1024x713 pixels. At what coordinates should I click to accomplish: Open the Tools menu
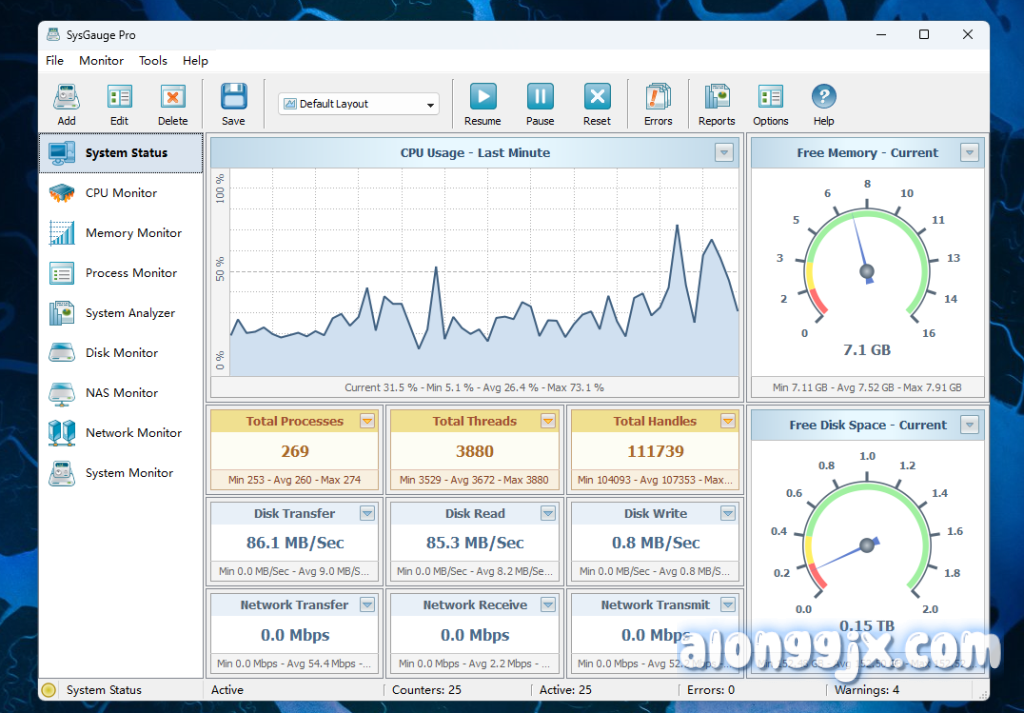click(153, 61)
